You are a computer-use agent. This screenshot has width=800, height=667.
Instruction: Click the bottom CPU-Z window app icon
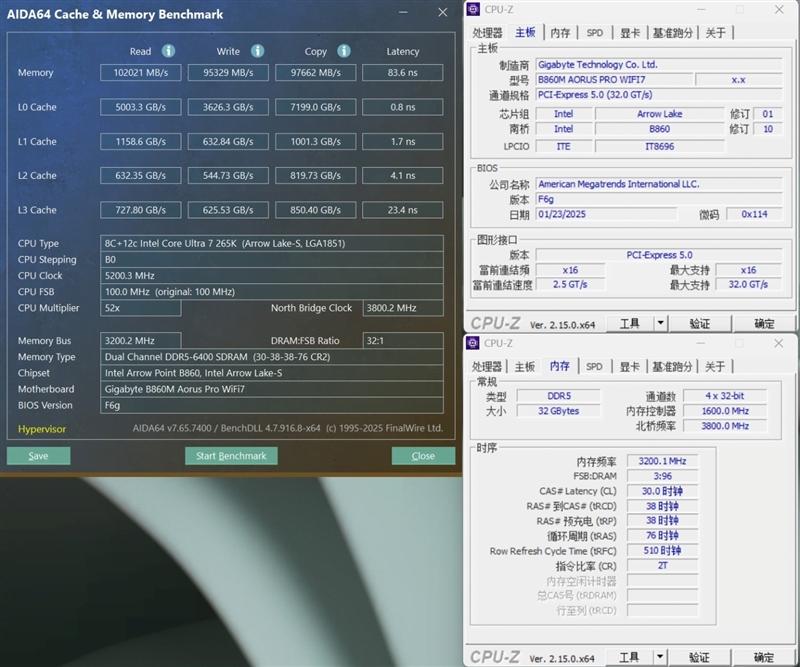pyautogui.click(x=473, y=343)
